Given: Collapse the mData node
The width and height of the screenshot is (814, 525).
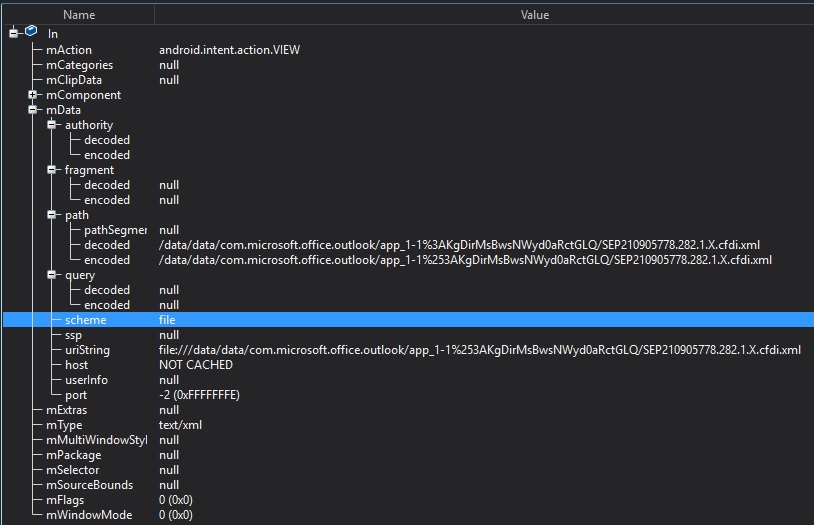Looking at the screenshot, I should (x=33, y=110).
